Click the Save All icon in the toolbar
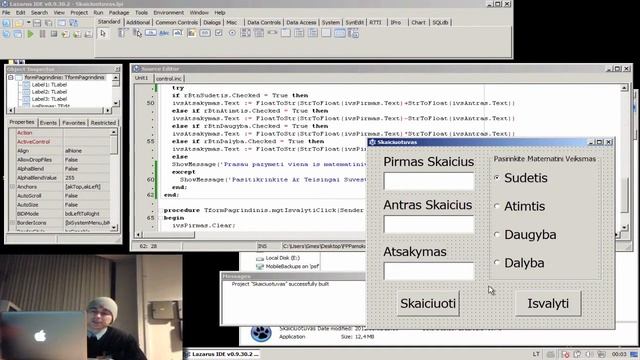 (49, 23)
